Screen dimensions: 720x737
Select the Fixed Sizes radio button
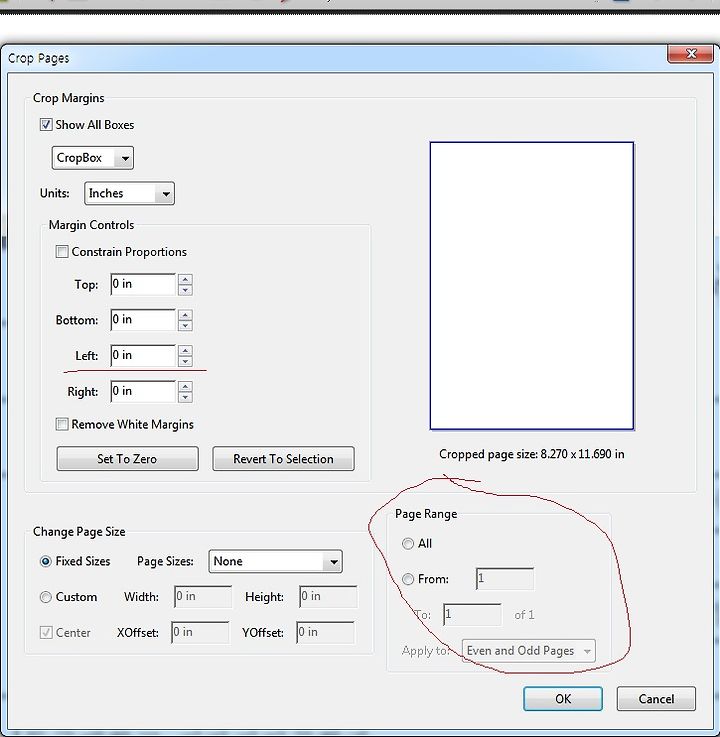[x=46, y=561]
